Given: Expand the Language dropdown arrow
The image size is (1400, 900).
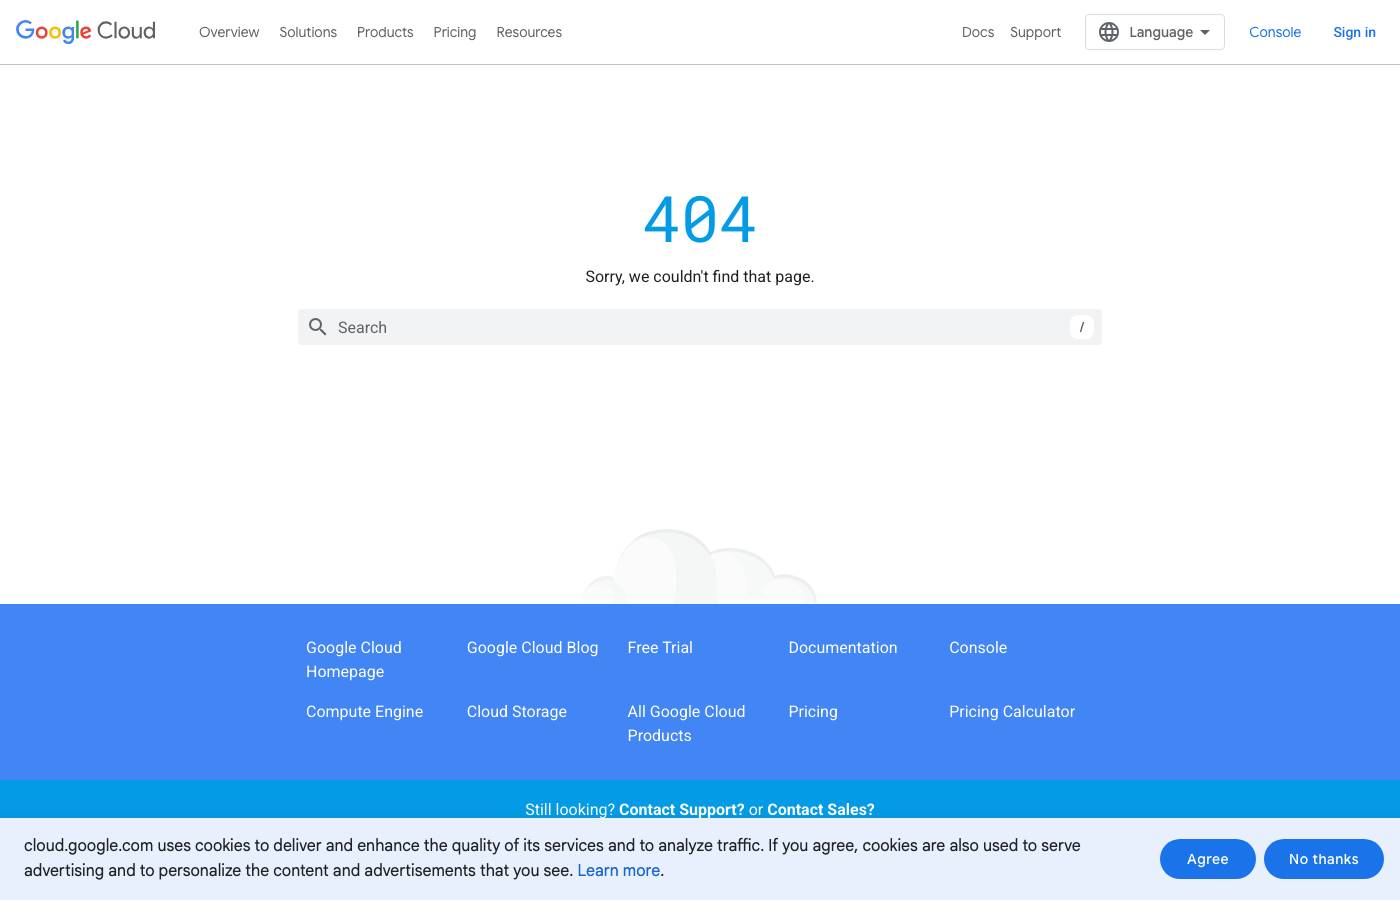Looking at the screenshot, I should coord(1205,32).
